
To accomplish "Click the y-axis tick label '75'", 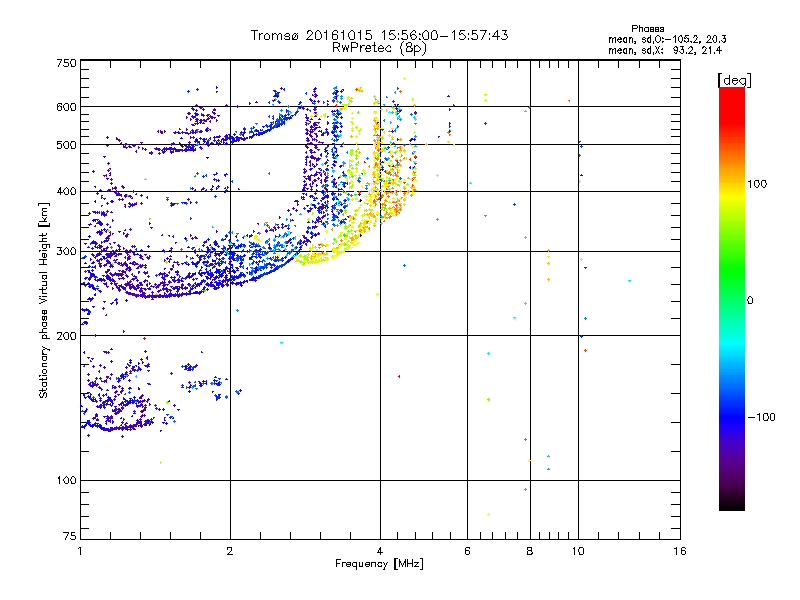I will point(70,536).
